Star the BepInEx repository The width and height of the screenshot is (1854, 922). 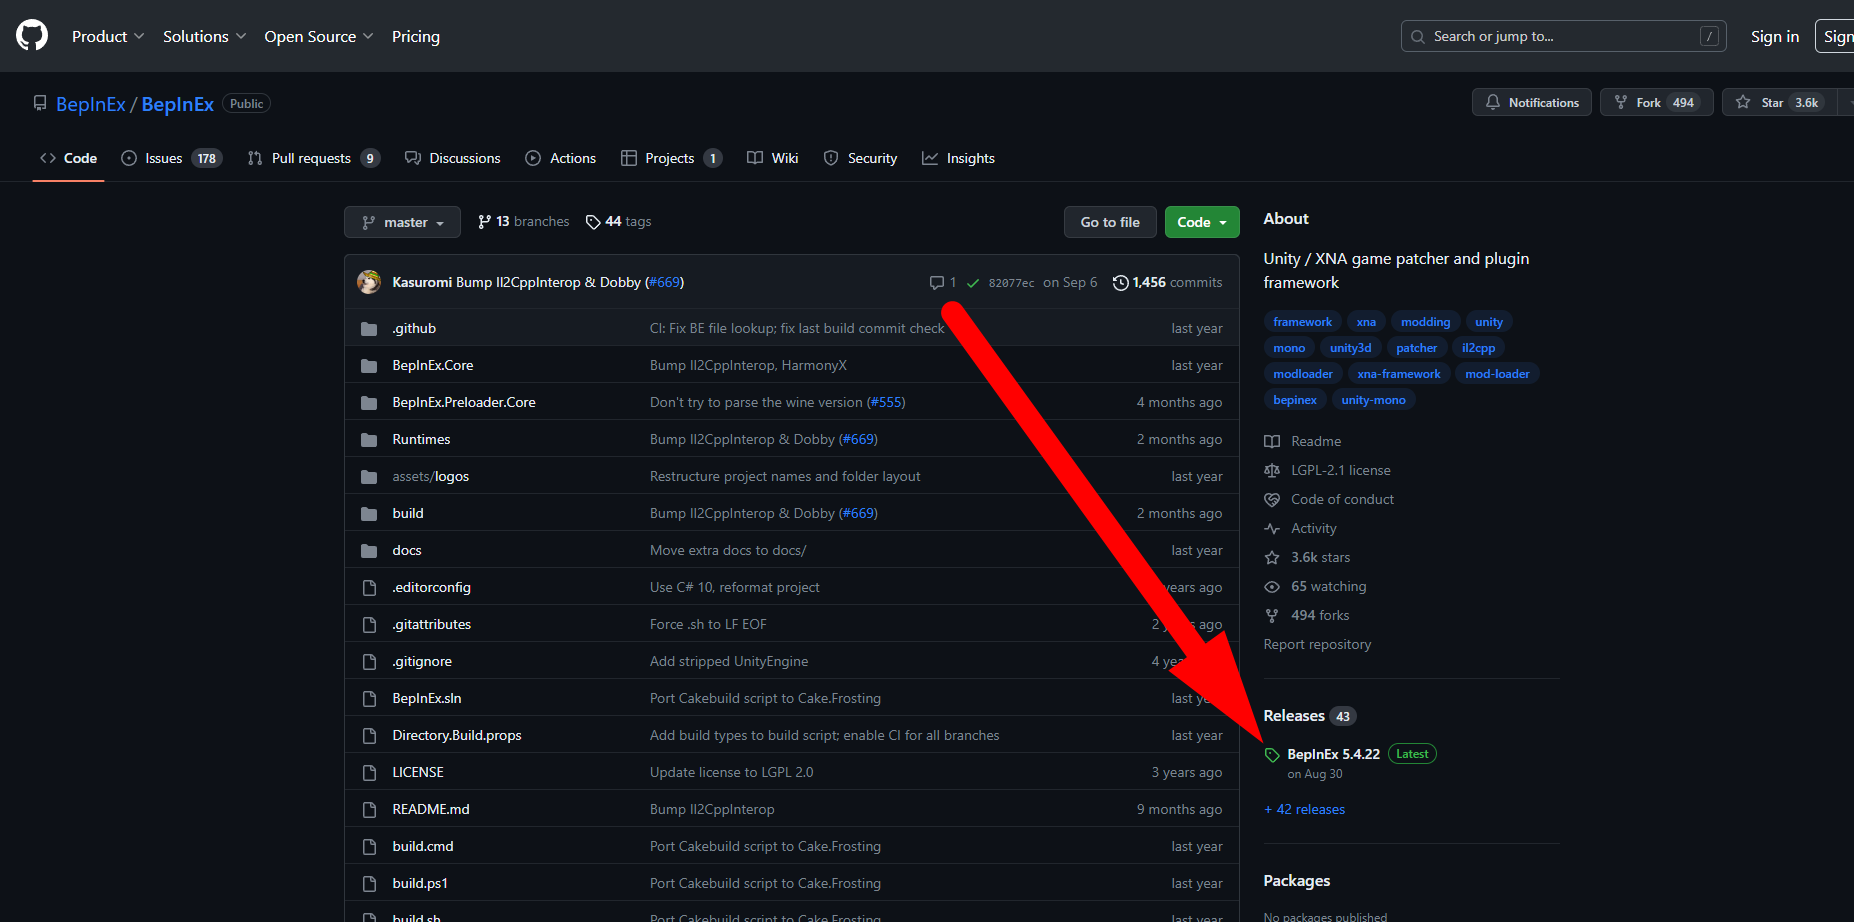click(x=1780, y=102)
